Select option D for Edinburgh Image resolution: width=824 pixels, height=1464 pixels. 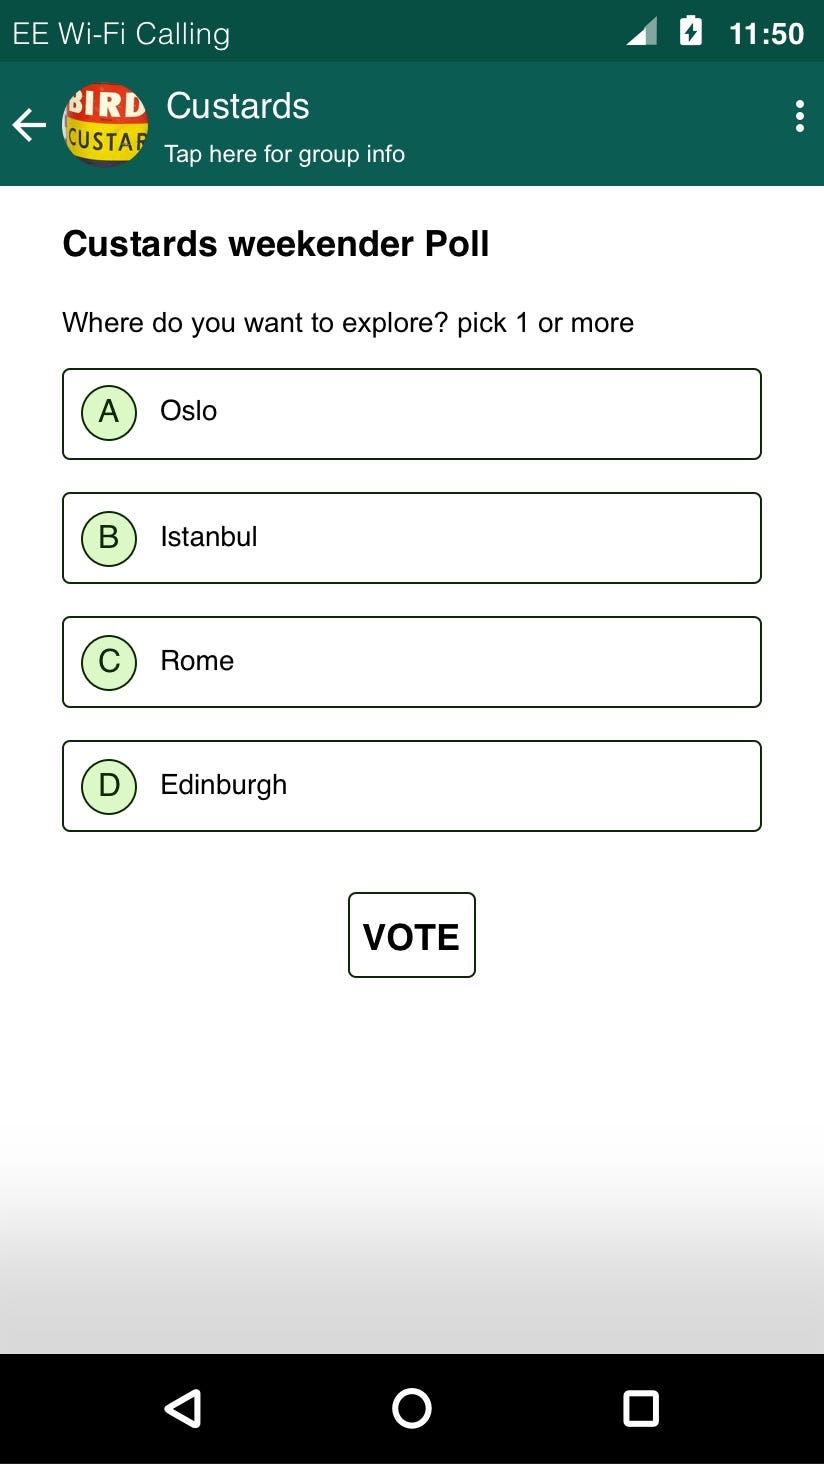click(108, 786)
